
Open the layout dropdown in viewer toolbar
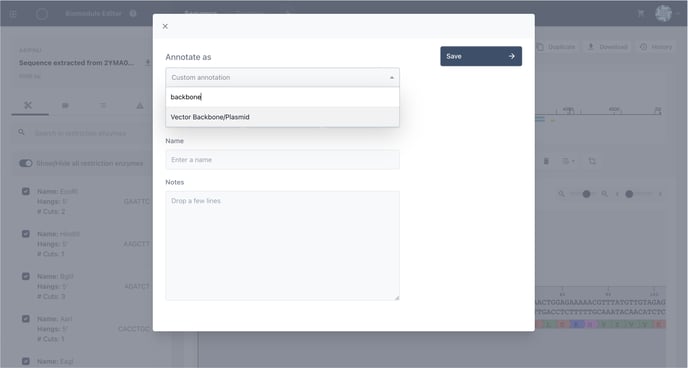coord(568,161)
